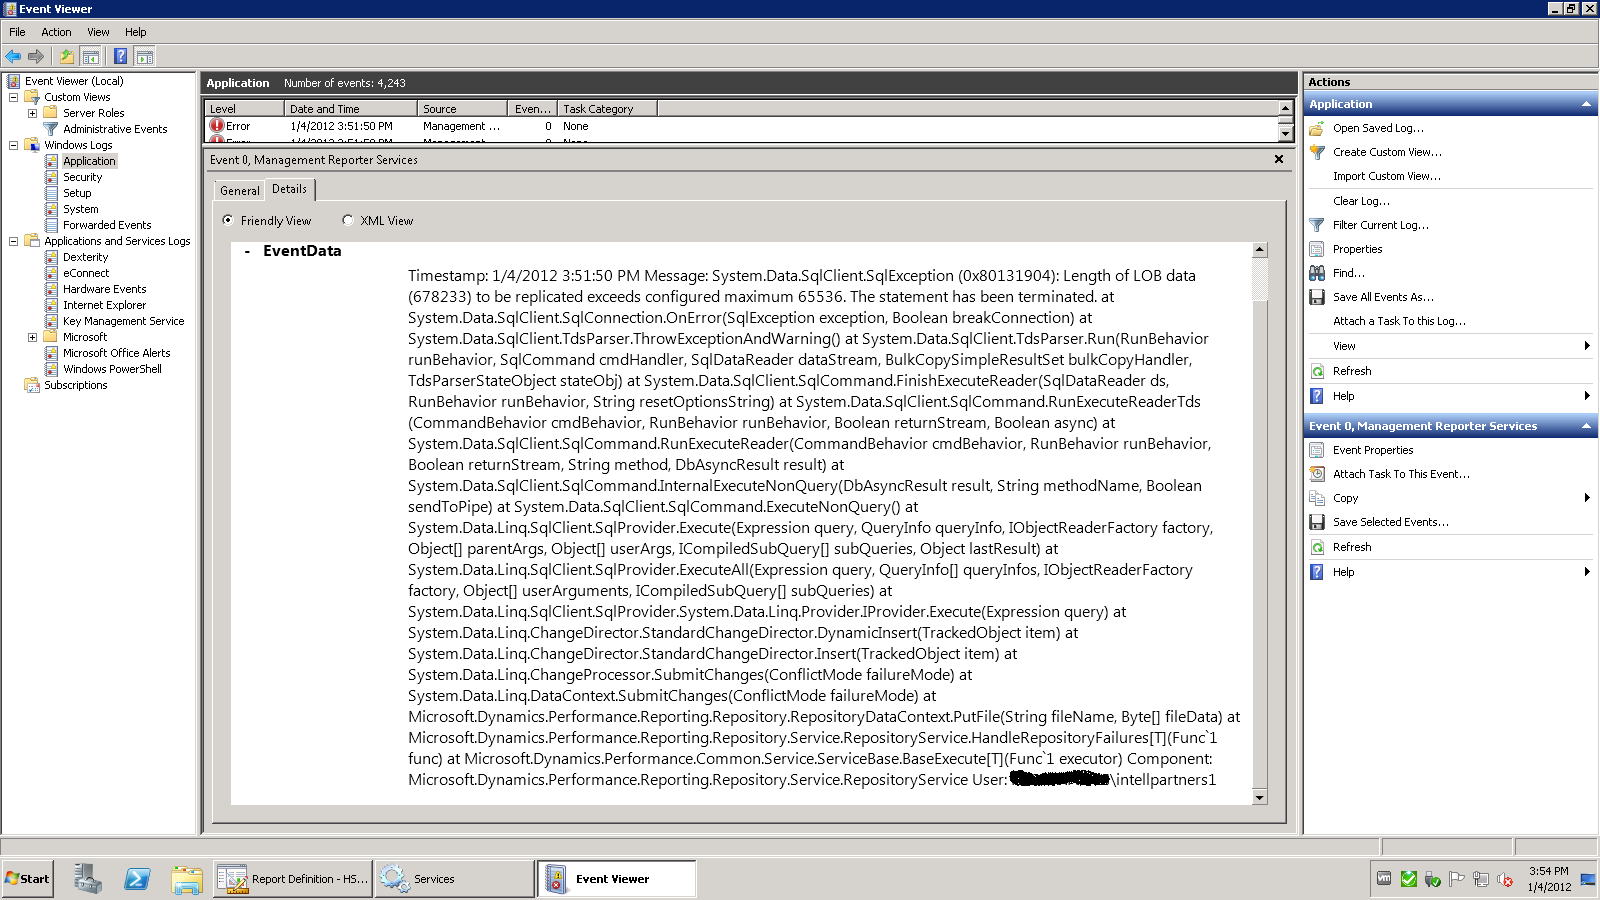
Task: Select the XML View radio button
Action: point(348,220)
